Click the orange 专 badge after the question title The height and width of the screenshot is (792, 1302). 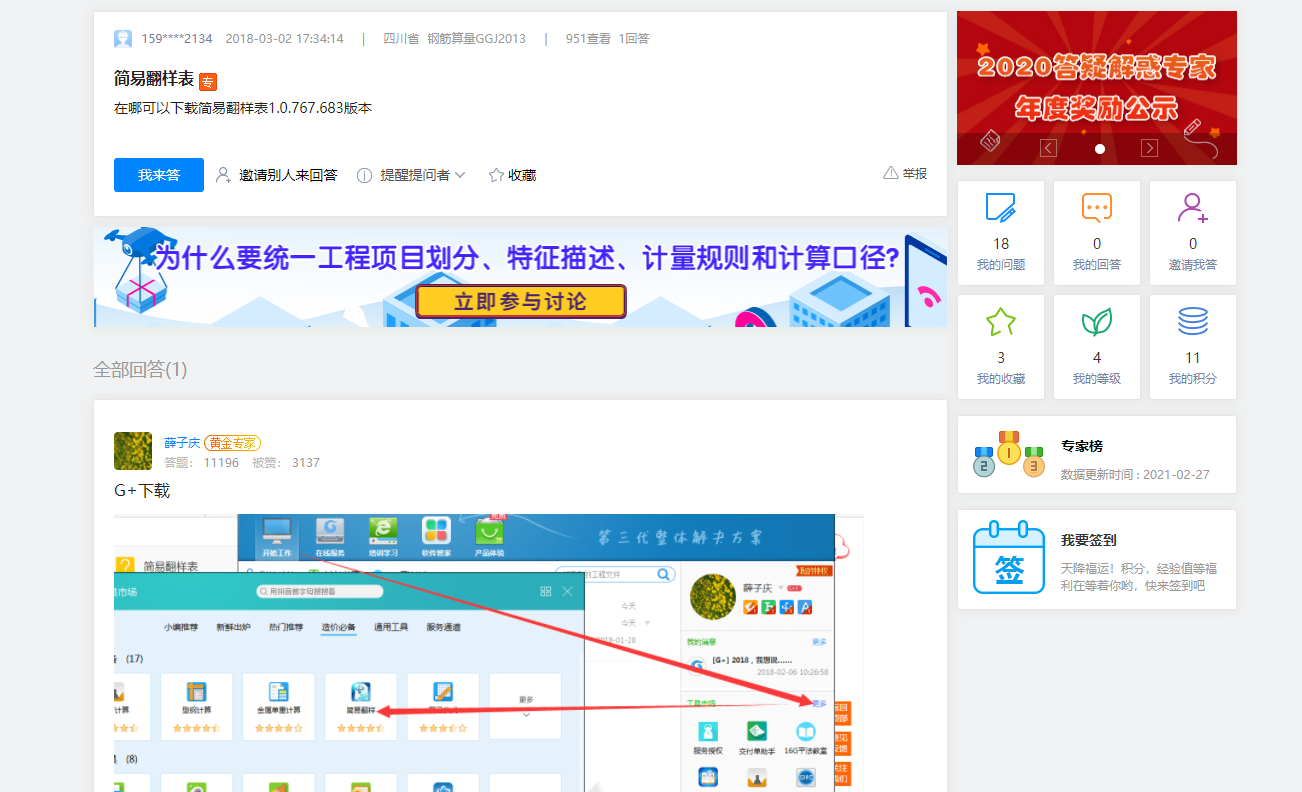(208, 82)
